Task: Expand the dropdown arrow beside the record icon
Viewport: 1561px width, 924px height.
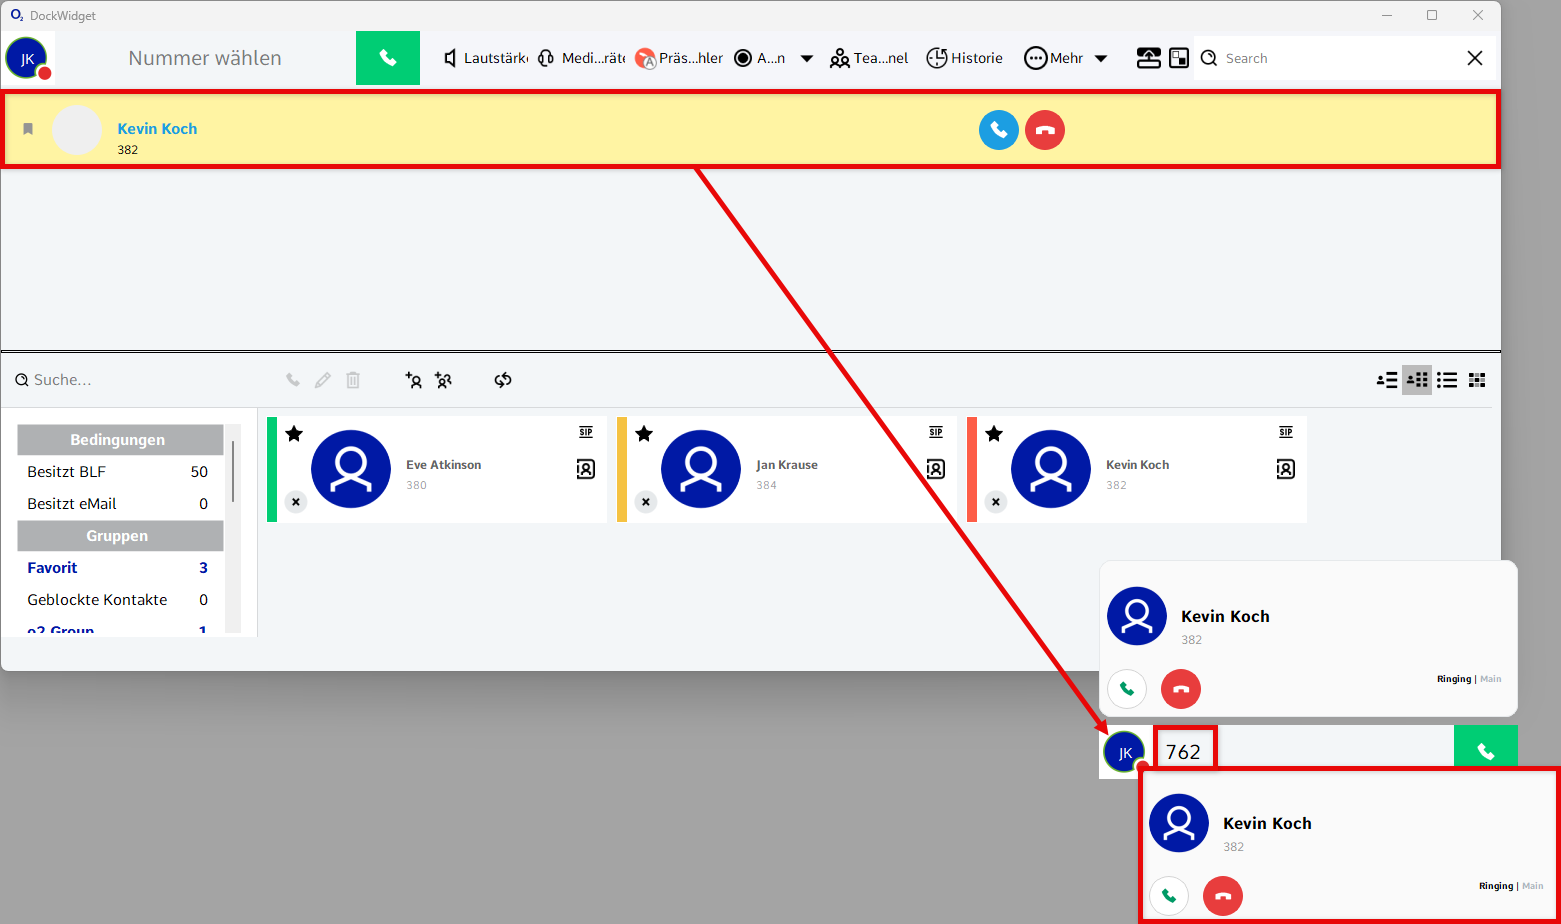Action: tap(806, 58)
